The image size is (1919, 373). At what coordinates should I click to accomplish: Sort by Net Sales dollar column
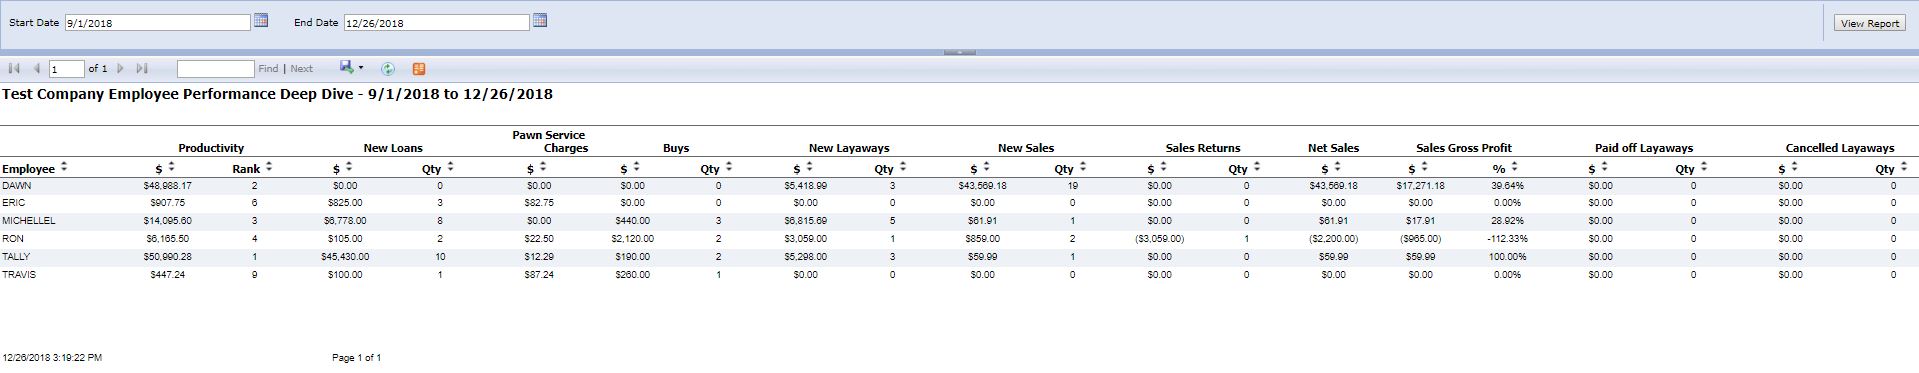(1337, 167)
